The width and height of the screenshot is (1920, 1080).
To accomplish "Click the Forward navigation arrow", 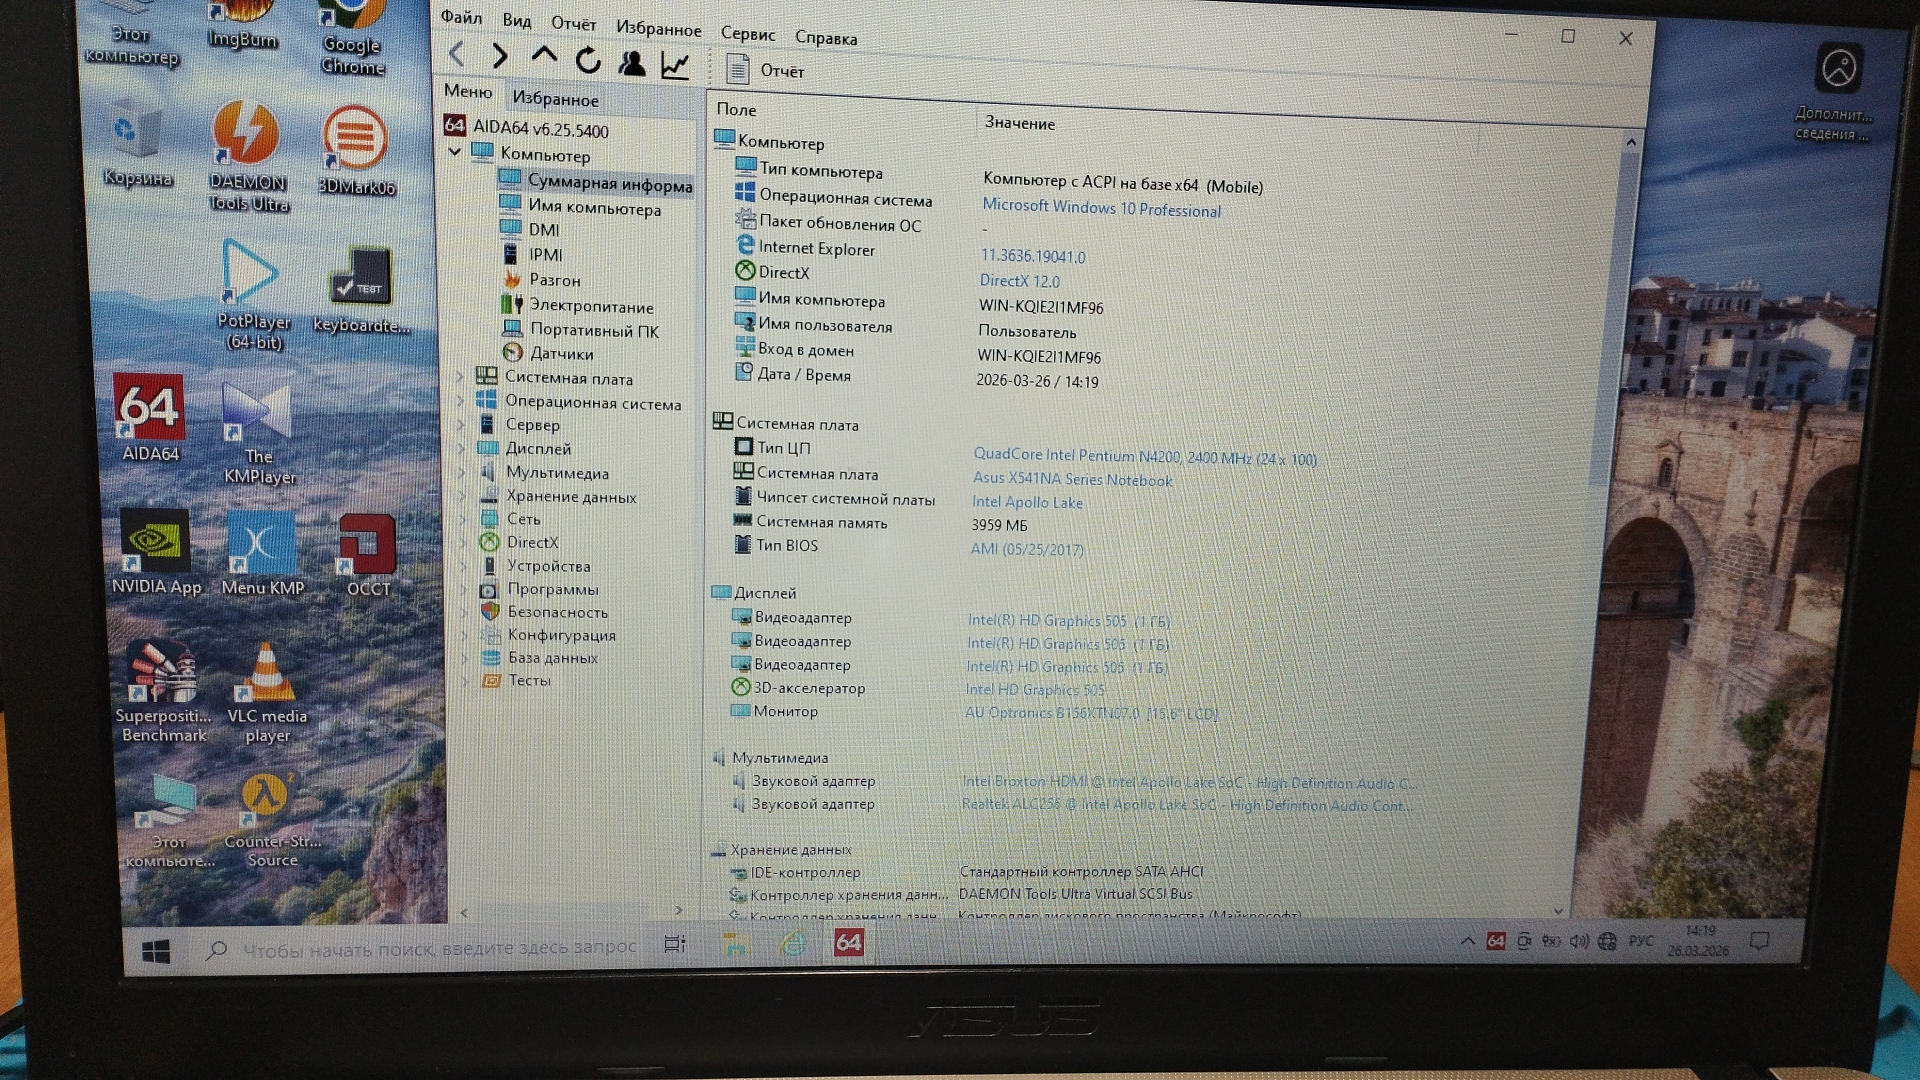I will pyautogui.click(x=500, y=57).
